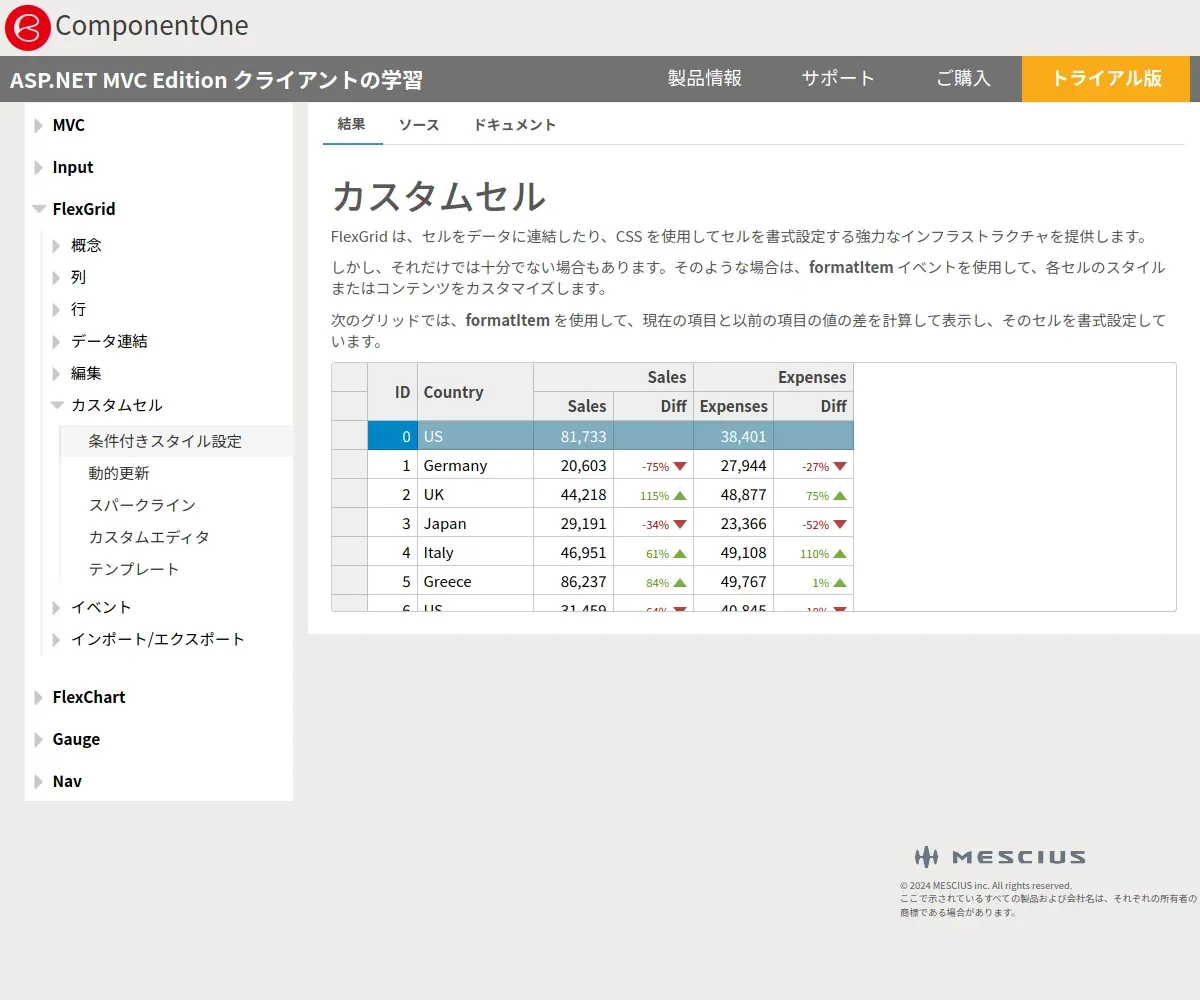Click the ComponentOne red logo icon
Image resolution: width=1200 pixels, height=1000 pixels.
pyautogui.click(x=27, y=26)
